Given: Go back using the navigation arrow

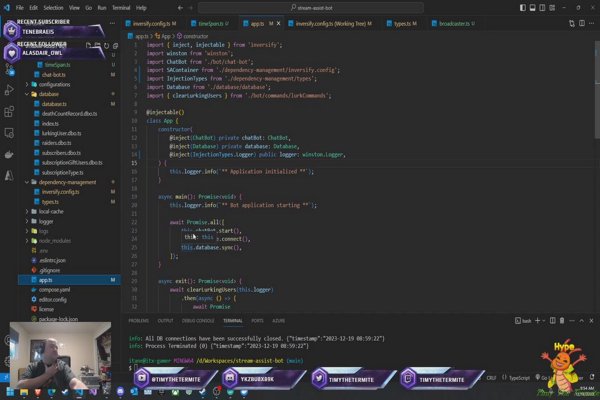Looking at the screenshot, I should tap(180, 8).
